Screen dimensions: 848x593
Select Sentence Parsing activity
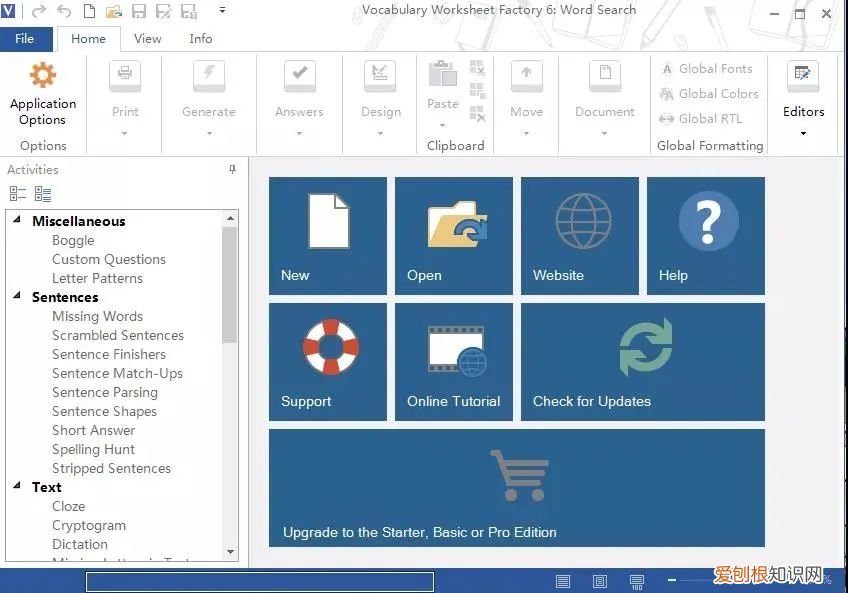[x=105, y=392]
